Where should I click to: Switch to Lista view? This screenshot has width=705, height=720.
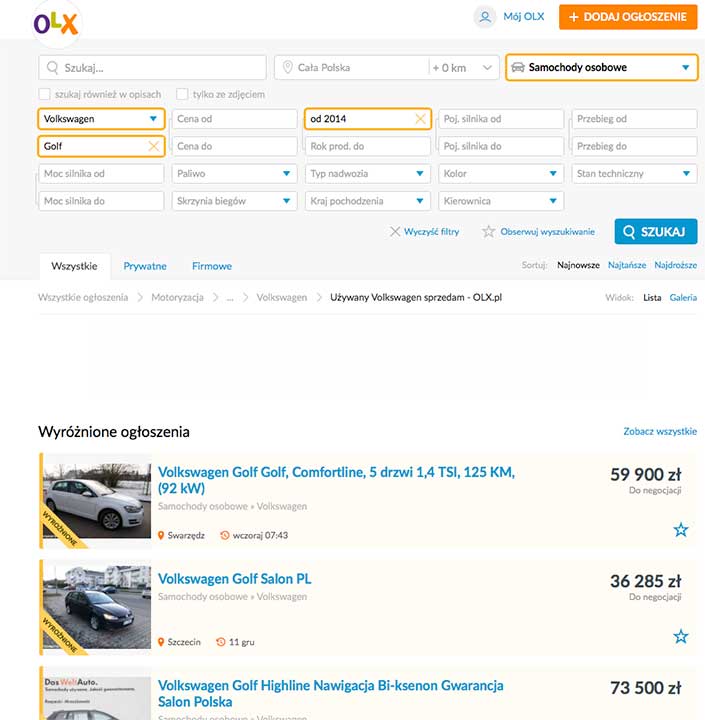(x=652, y=298)
